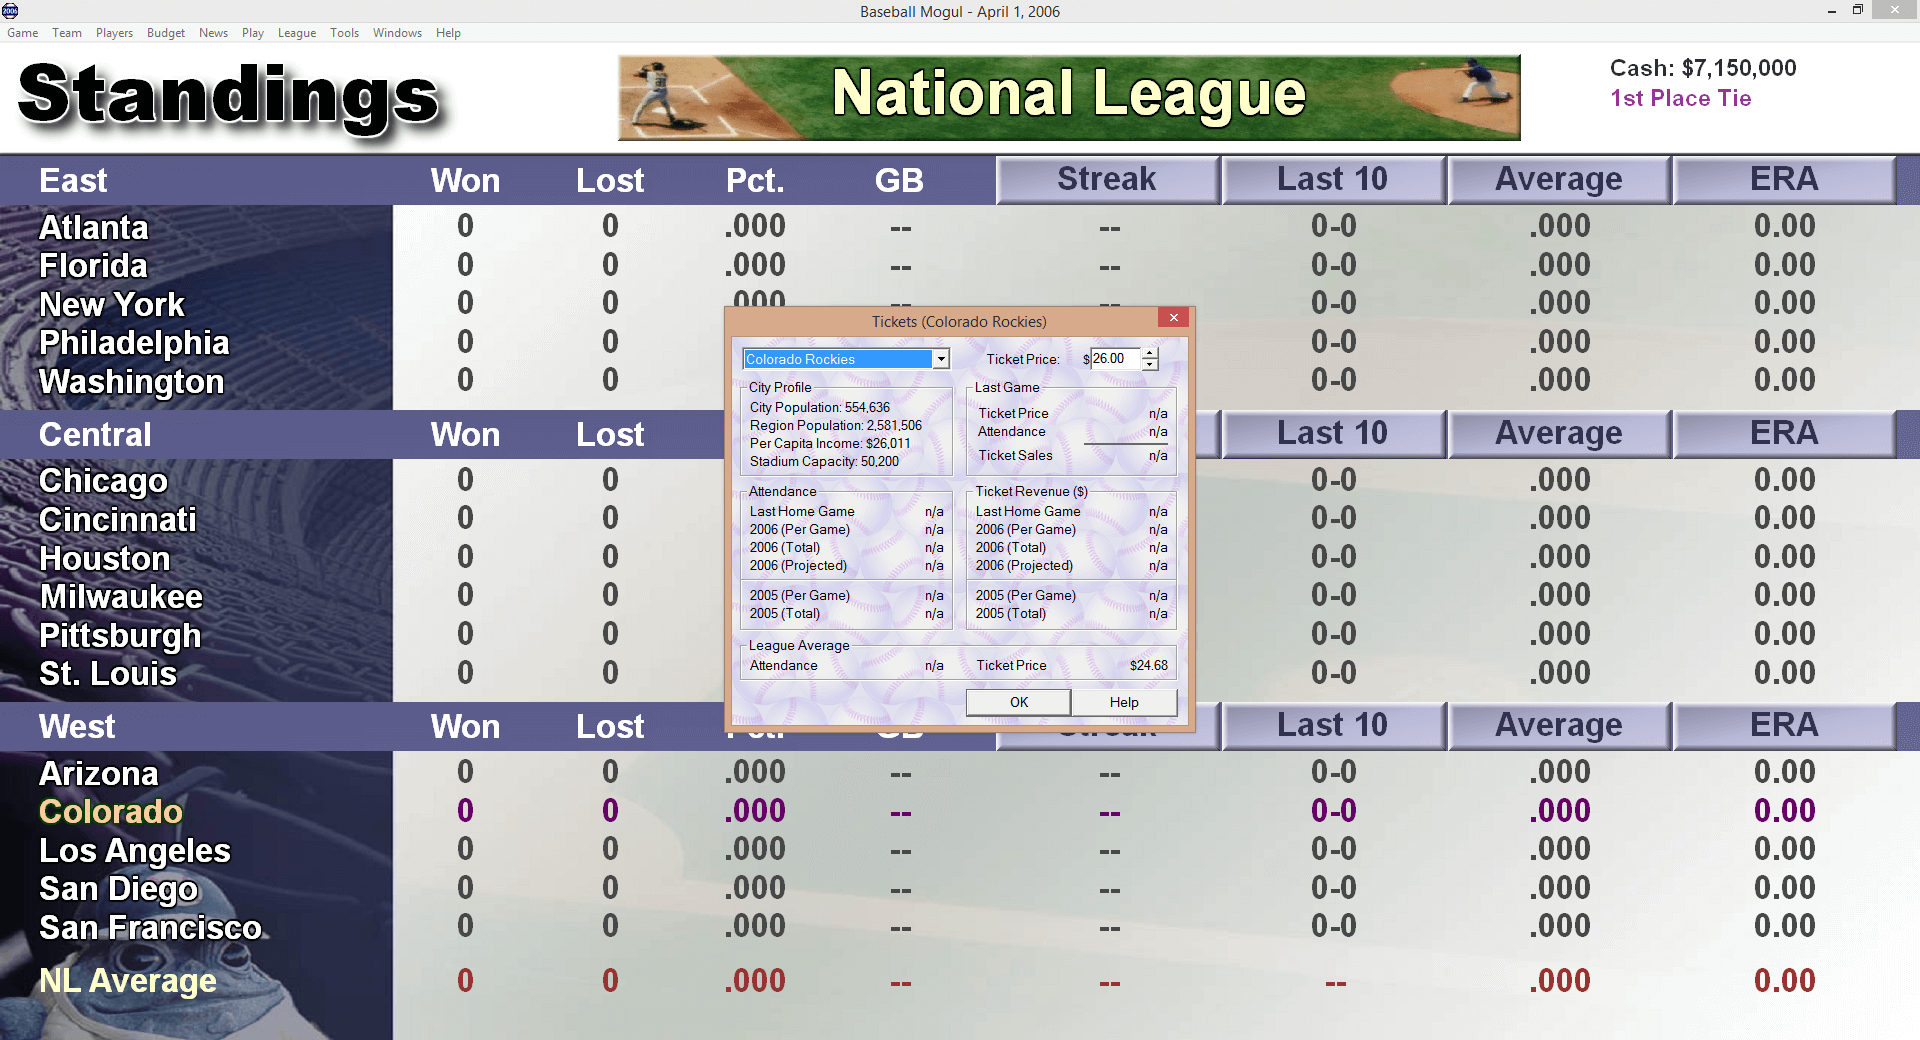Click the East division Last 10 header
Image resolution: width=1920 pixels, height=1040 pixels.
[1333, 180]
